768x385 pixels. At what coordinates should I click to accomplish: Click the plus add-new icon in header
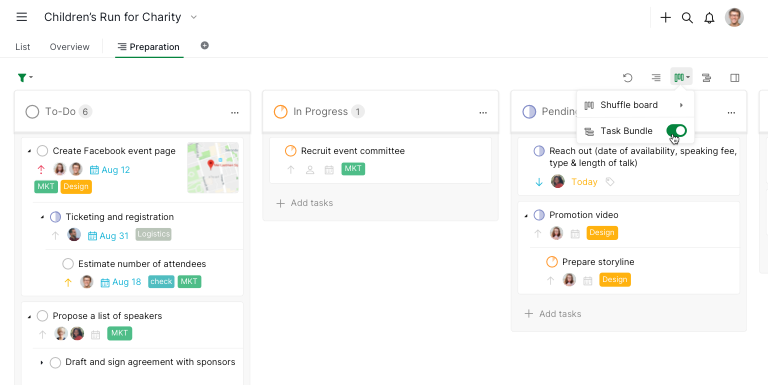(x=665, y=18)
